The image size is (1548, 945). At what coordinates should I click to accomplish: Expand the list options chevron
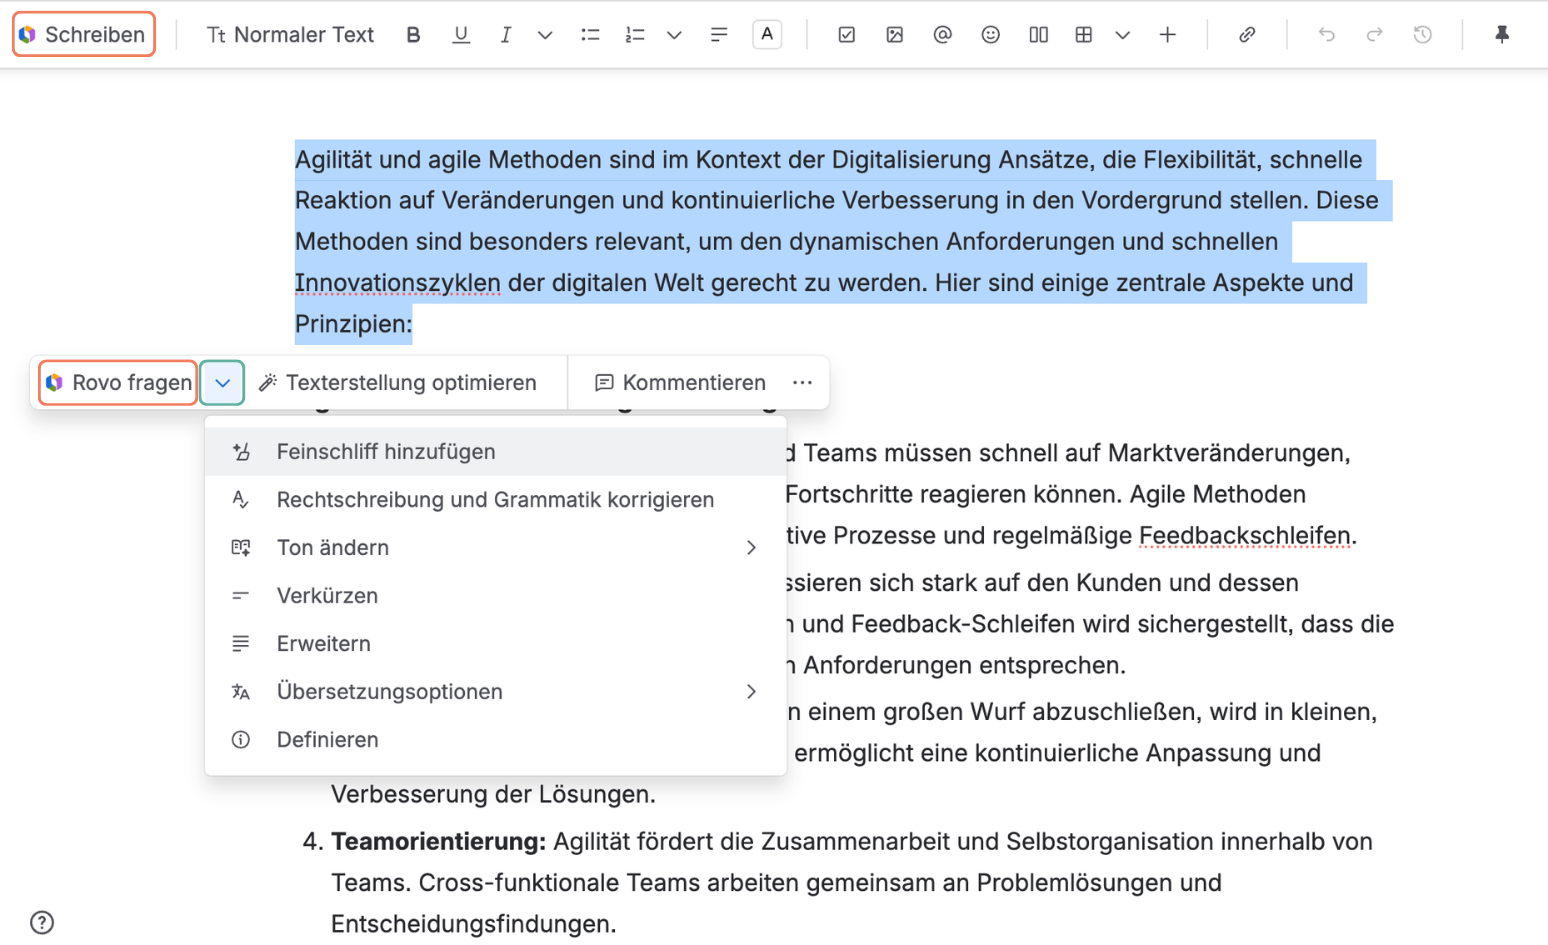[x=674, y=35]
